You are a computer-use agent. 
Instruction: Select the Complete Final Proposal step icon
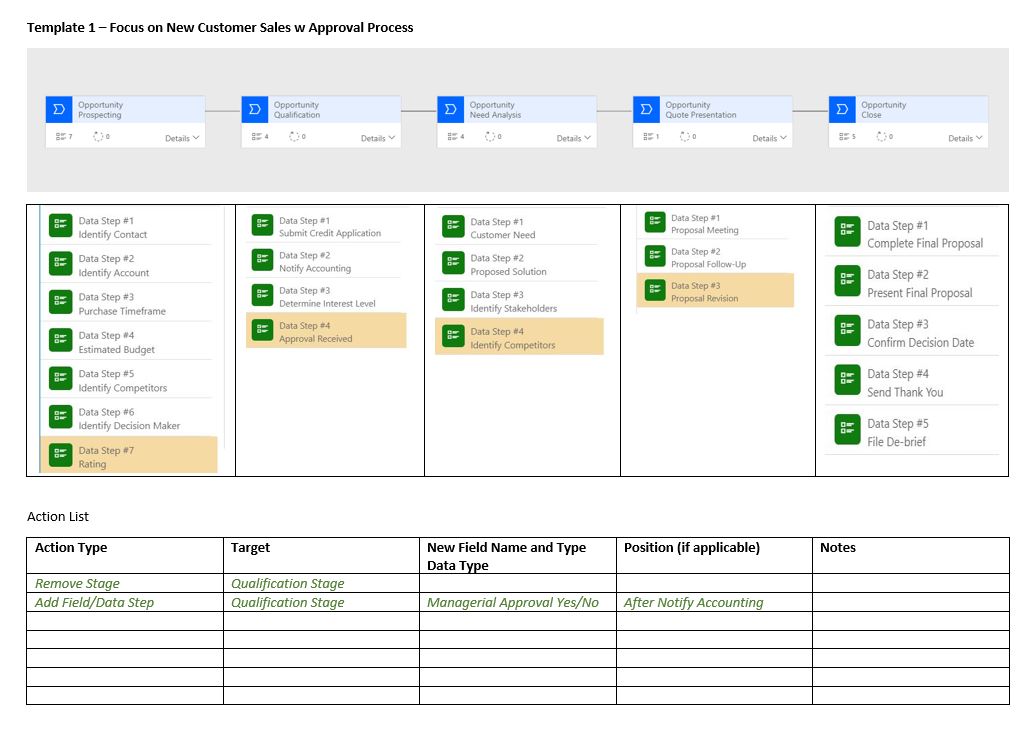(x=849, y=230)
